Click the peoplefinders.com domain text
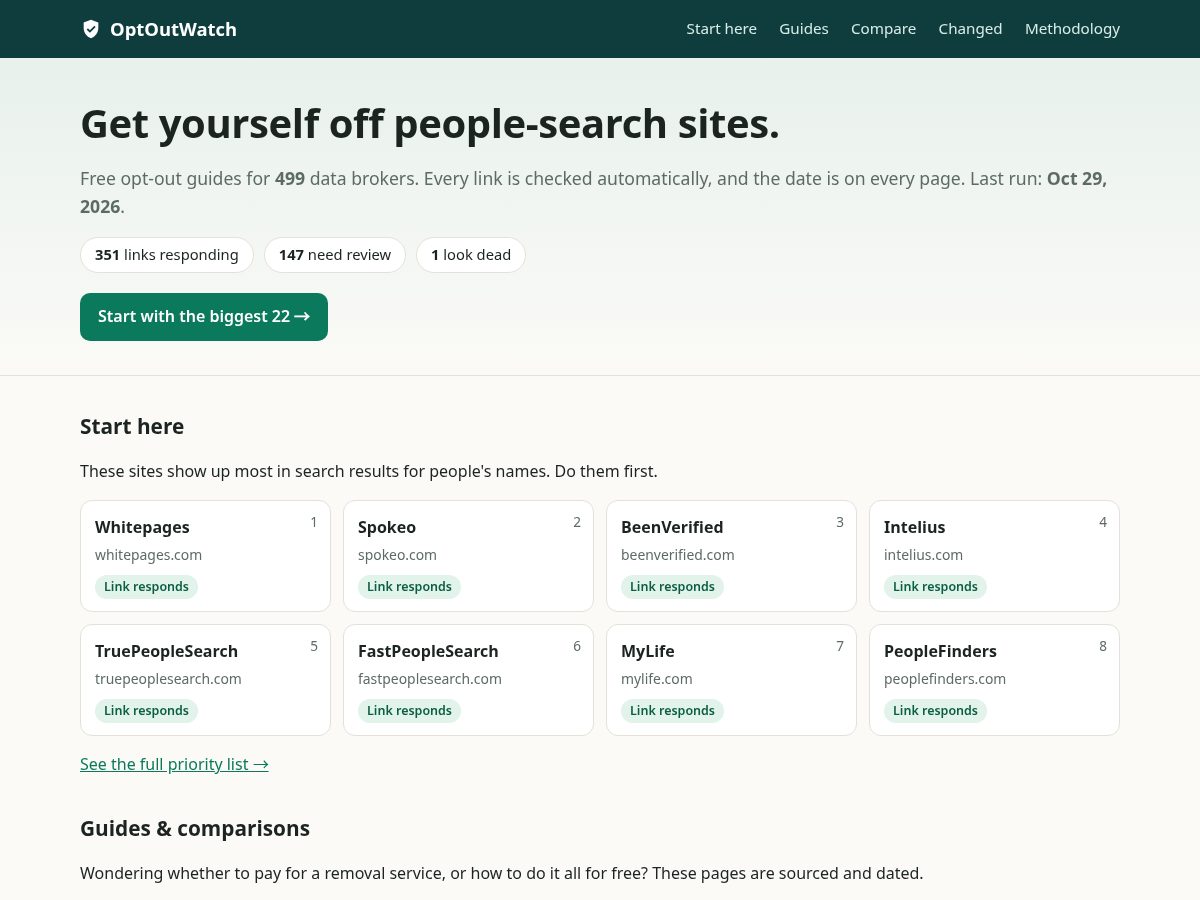The width and height of the screenshot is (1200, 900). coord(945,679)
